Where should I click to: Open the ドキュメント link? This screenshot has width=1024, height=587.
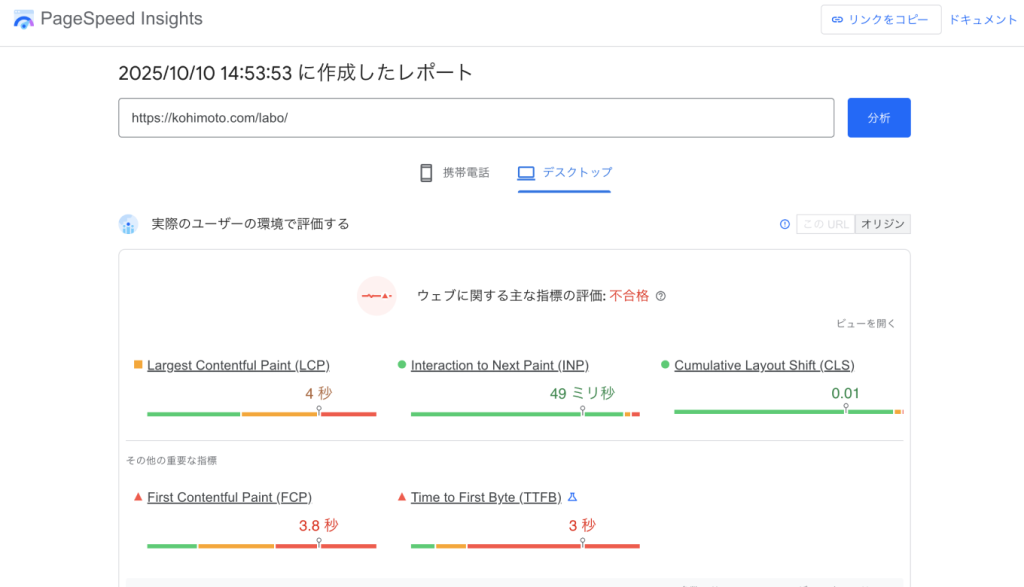click(x=984, y=18)
